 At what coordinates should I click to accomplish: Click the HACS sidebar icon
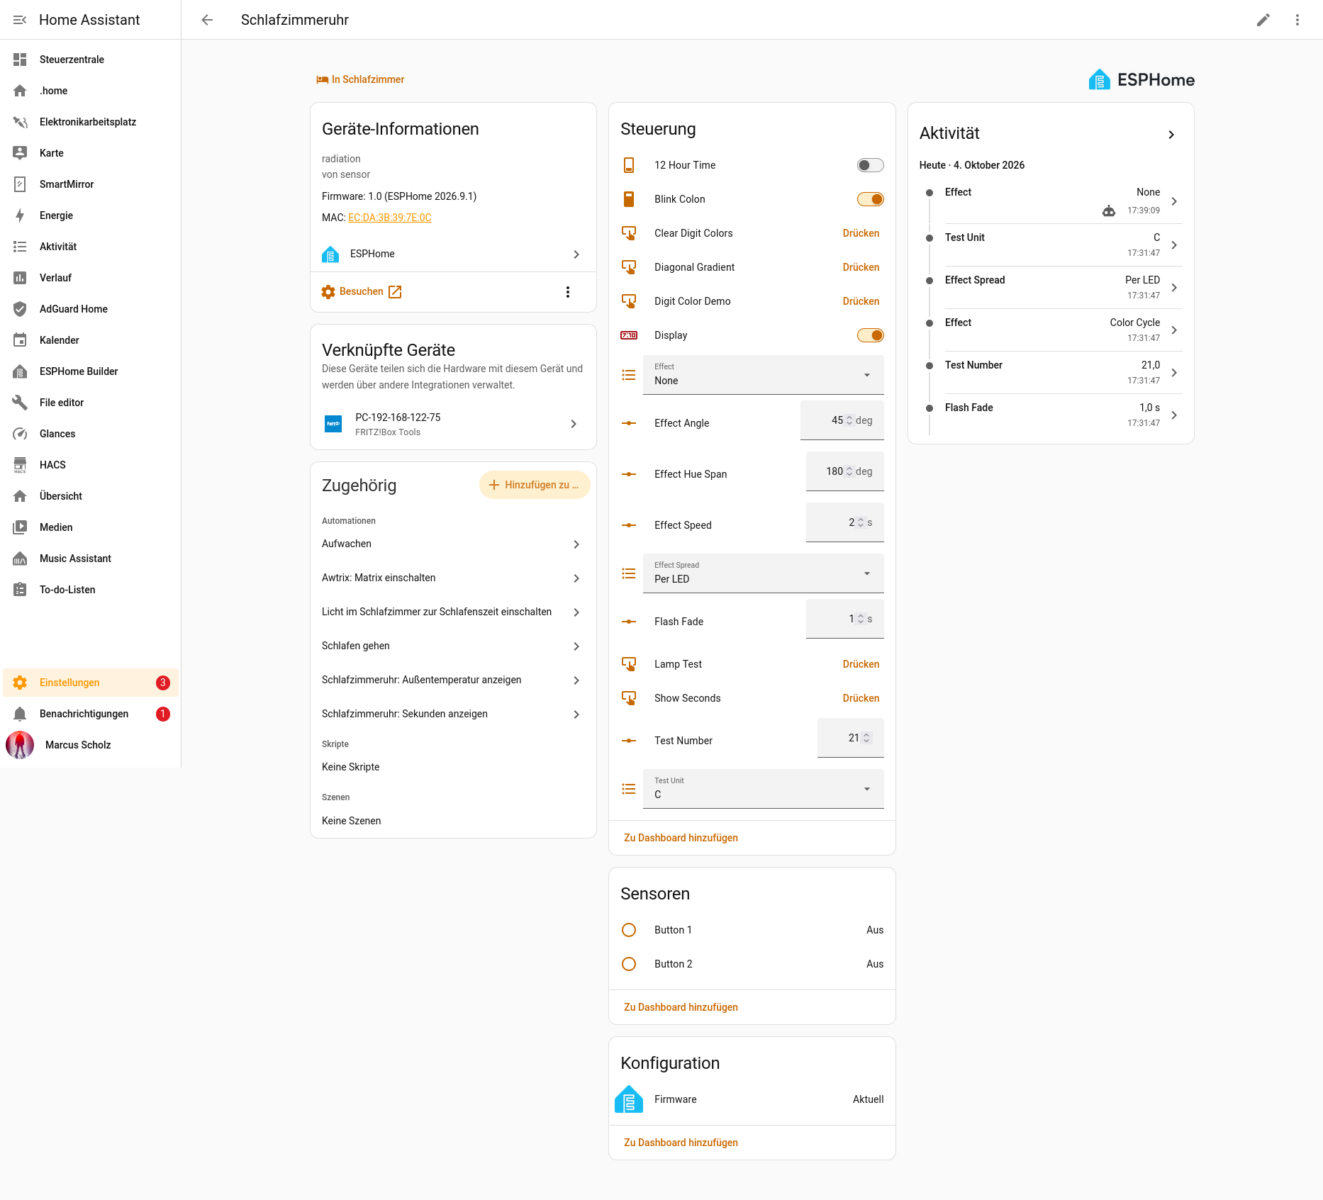click(20, 465)
